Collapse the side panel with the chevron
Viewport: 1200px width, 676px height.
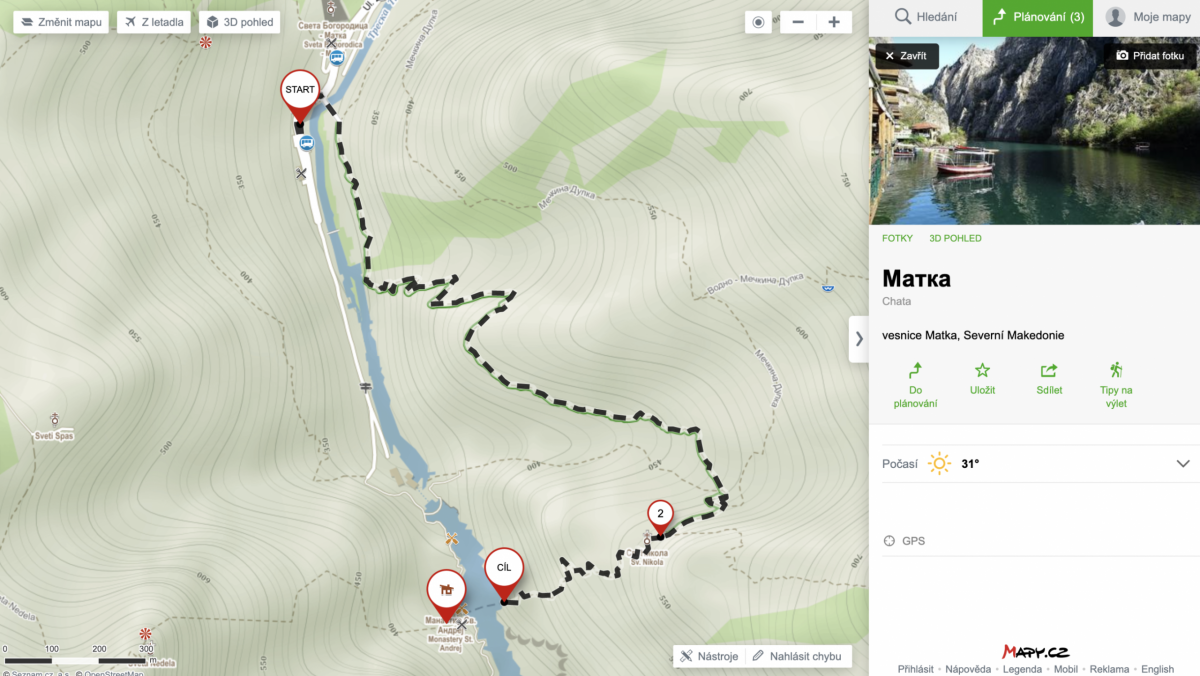click(859, 339)
